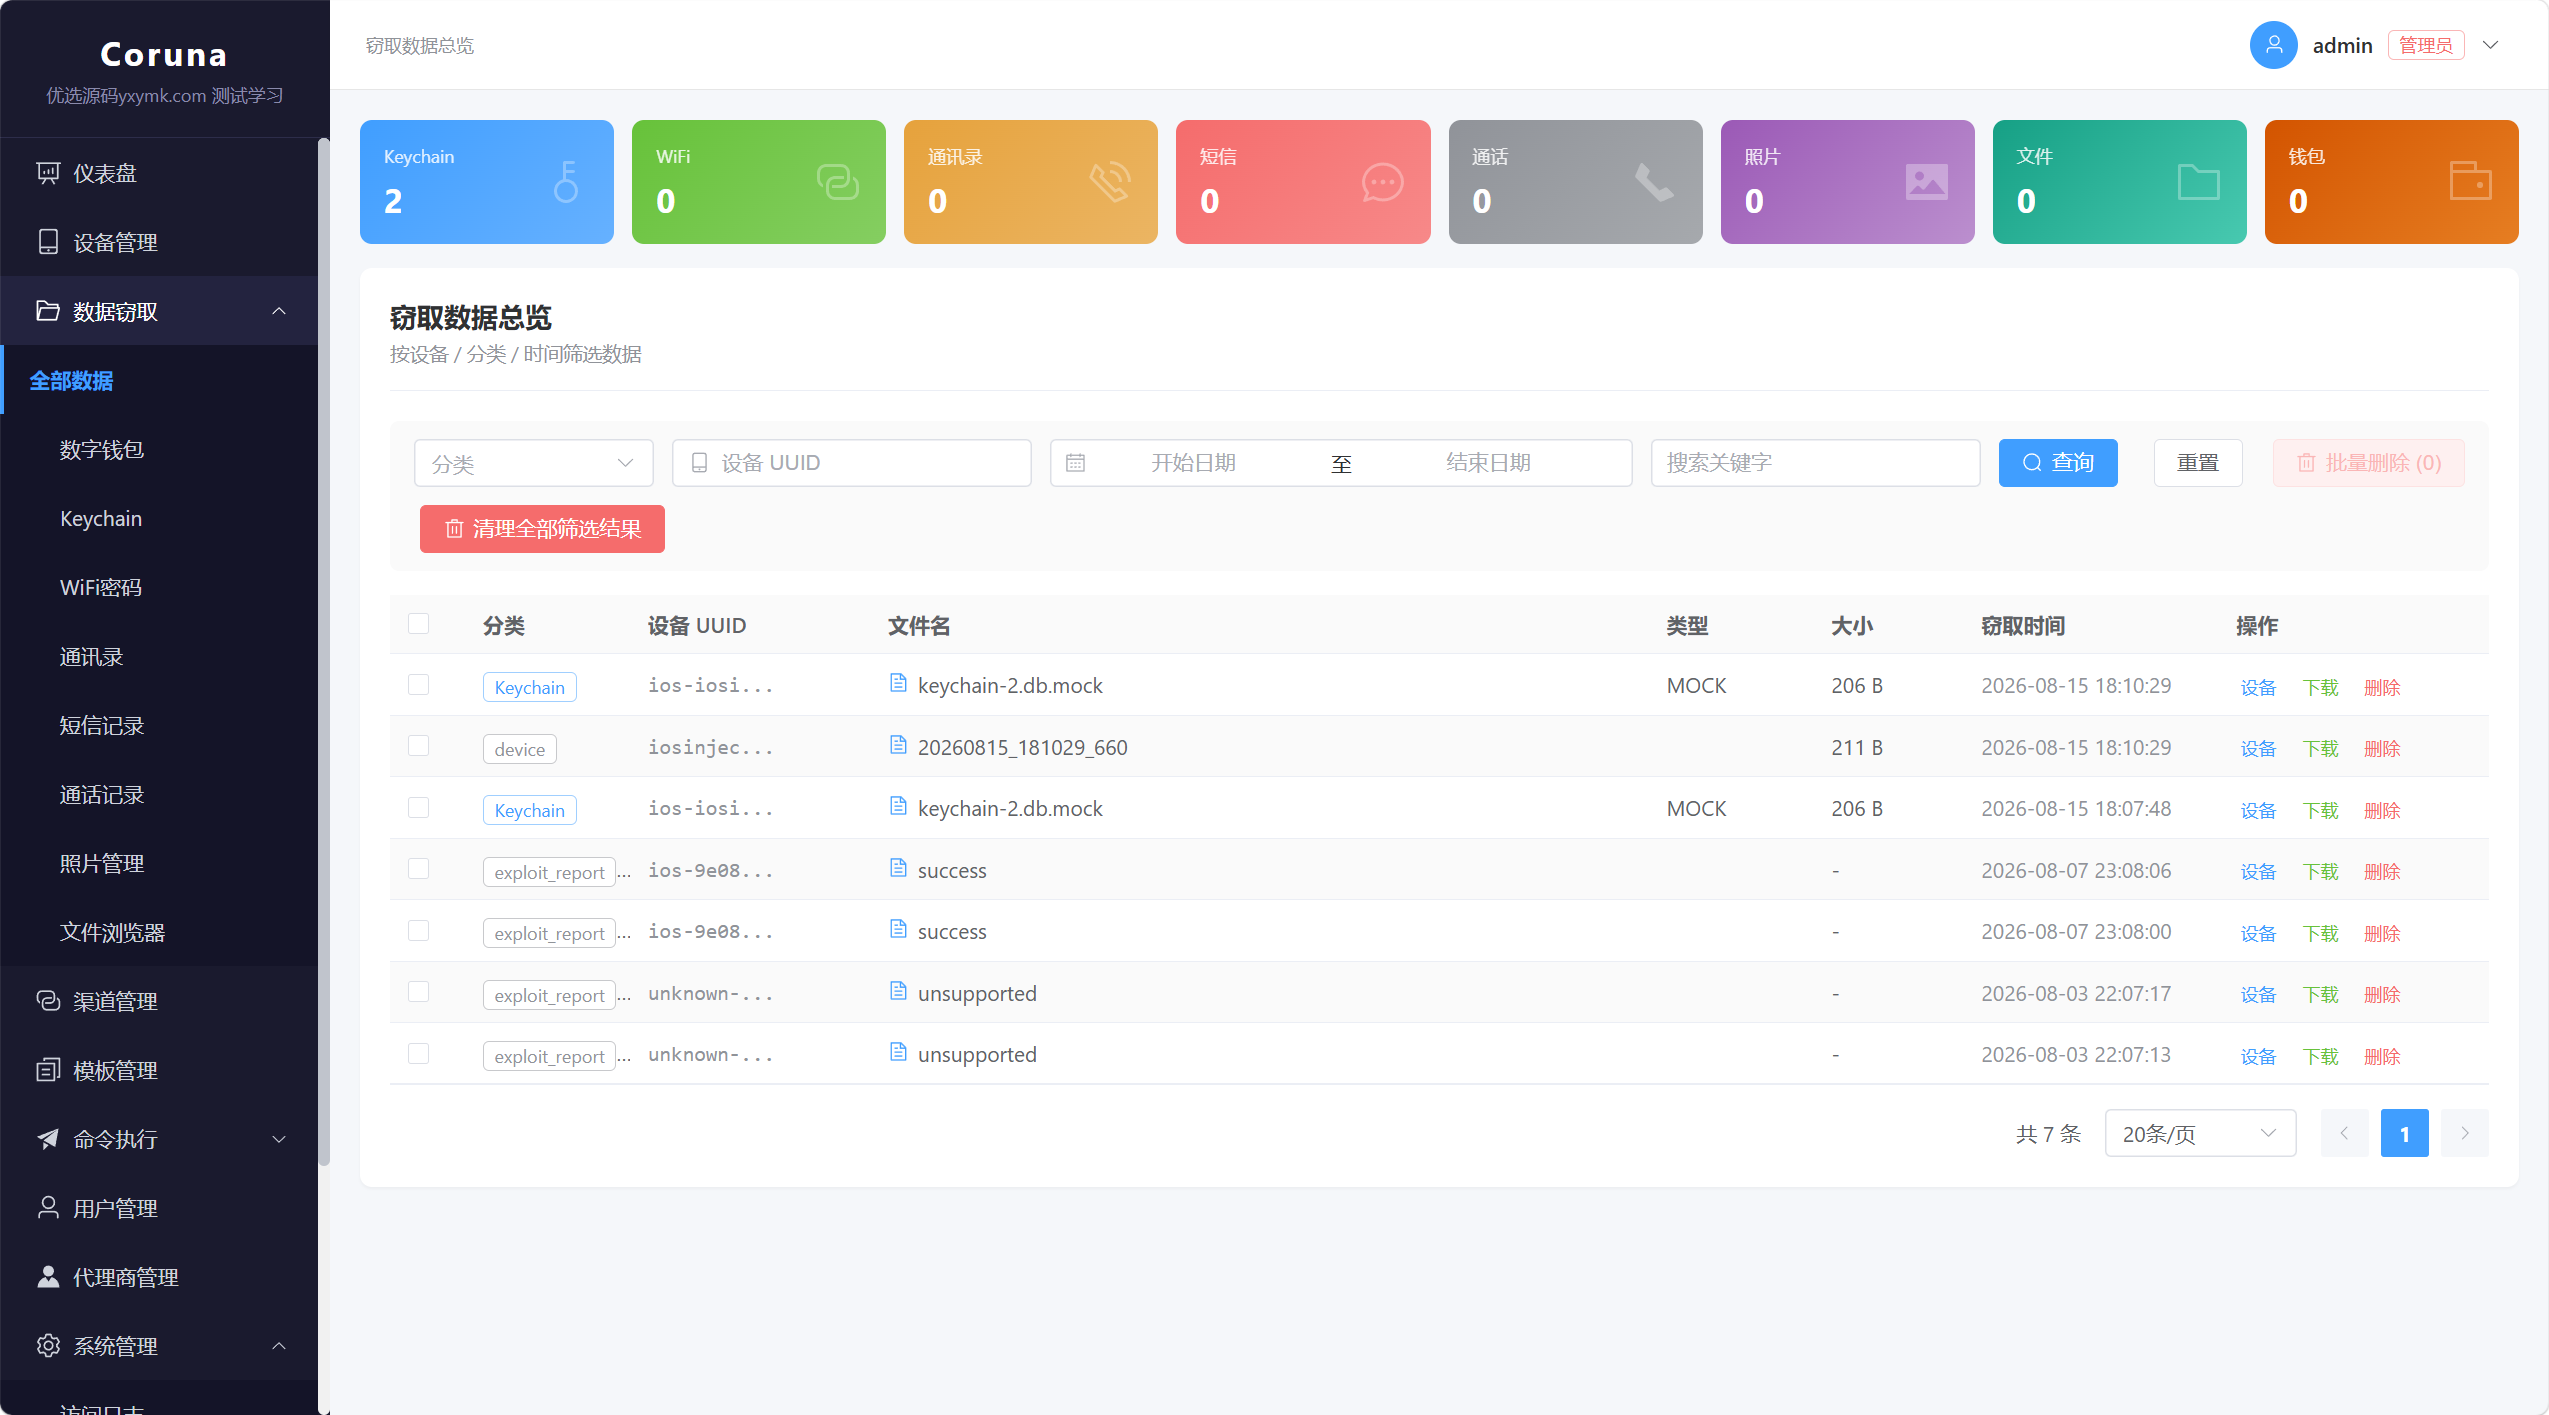This screenshot has width=2549, height=1415.
Task: Click the 搜索关键字 search input
Action: pos(1815,463)
